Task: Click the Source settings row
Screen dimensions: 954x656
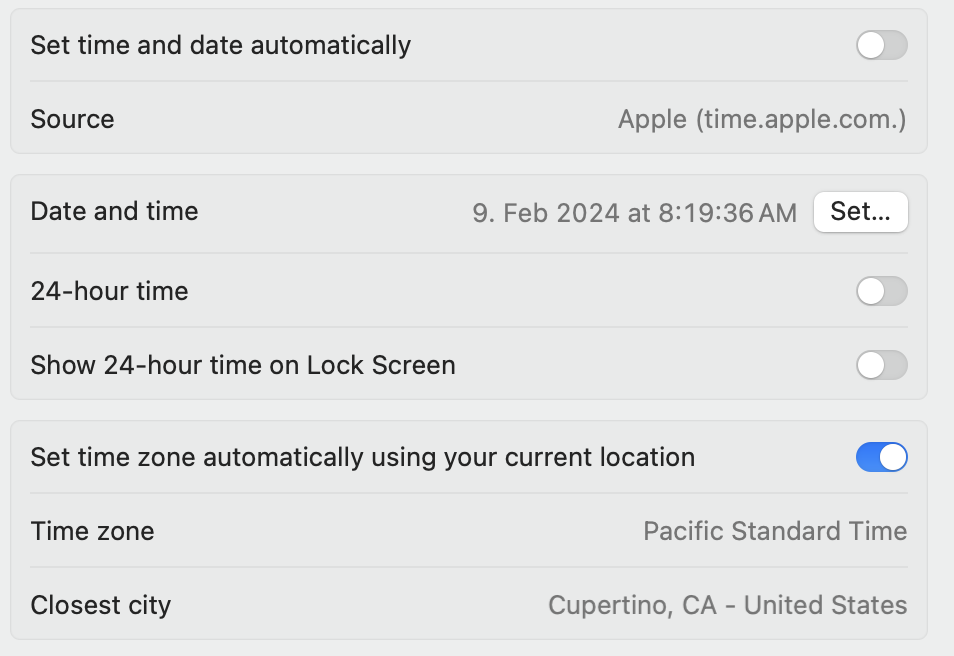Action: (470, 119)
